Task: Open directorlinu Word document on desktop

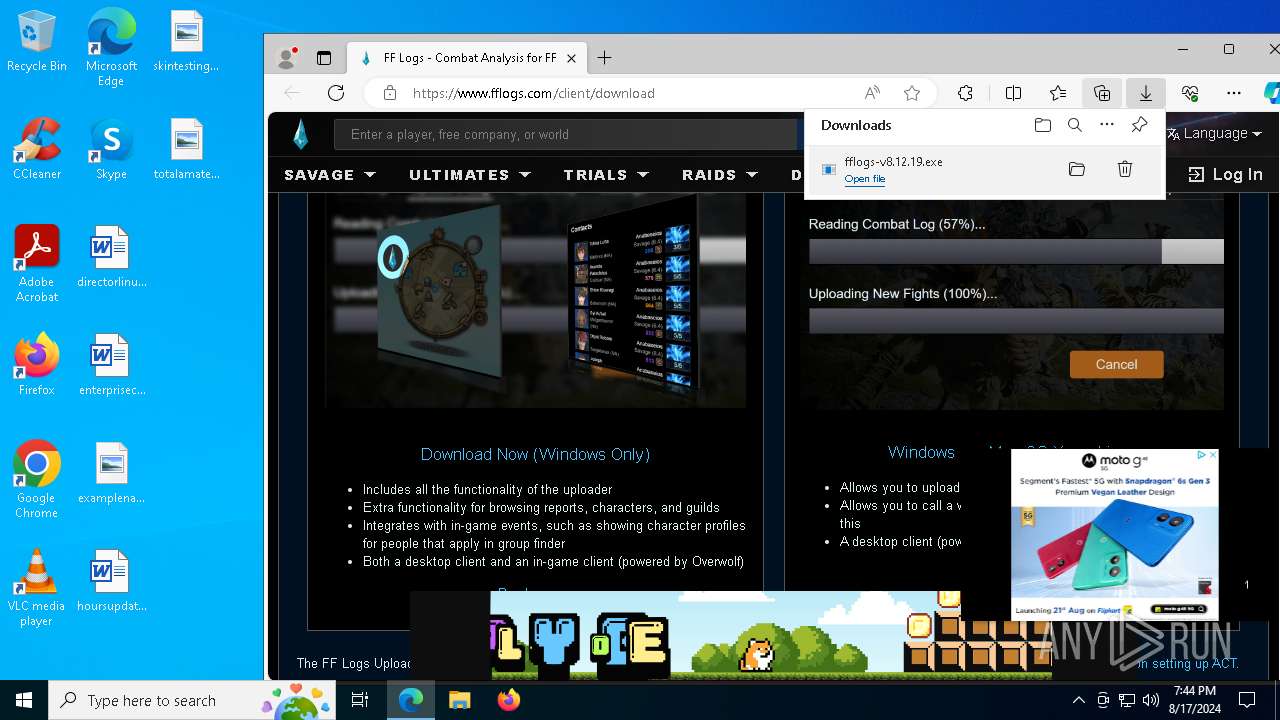Action: [111, 257]
